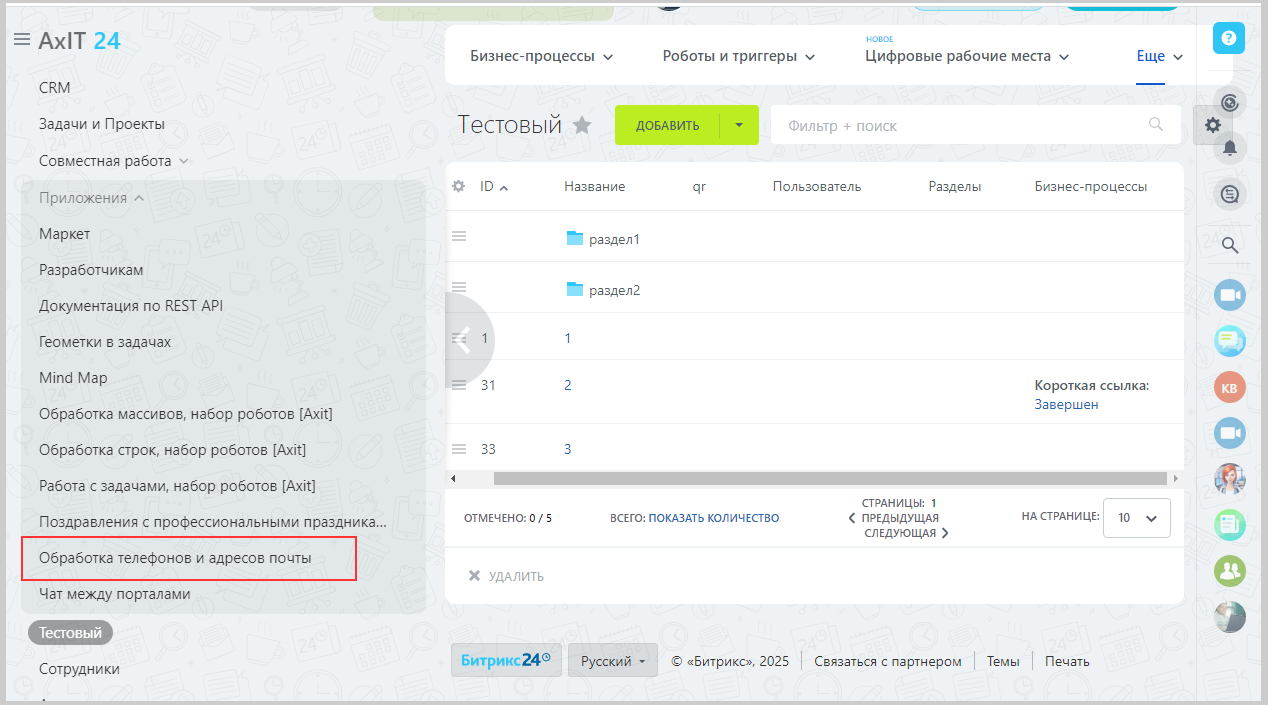The image size is (1268, 705).
Task: Open the notifications bell icon
Action: [1230, 149]
